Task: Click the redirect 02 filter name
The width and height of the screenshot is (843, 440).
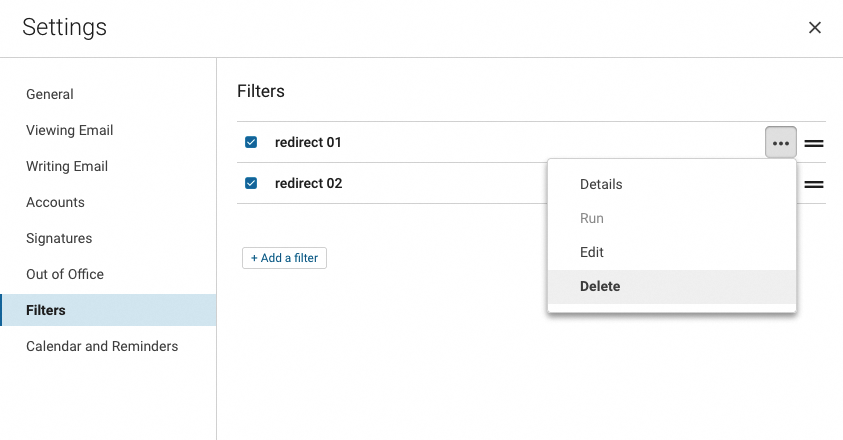Action: (x=308, y=184)
